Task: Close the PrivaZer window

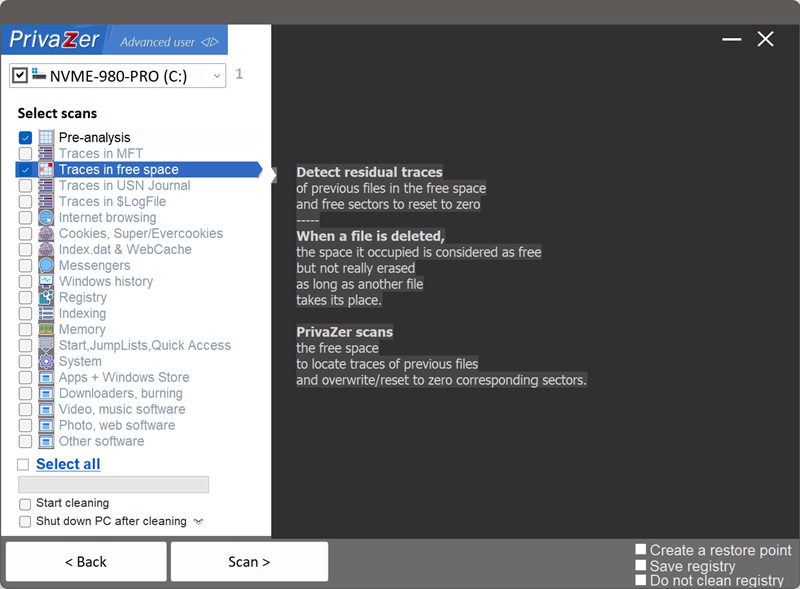Action: [x=765, y=39]
